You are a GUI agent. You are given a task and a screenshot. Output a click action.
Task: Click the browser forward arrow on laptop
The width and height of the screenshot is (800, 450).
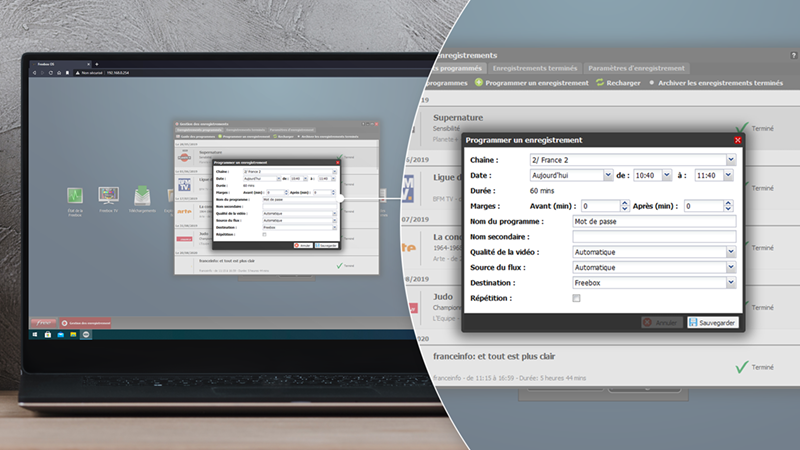point(42,73)
